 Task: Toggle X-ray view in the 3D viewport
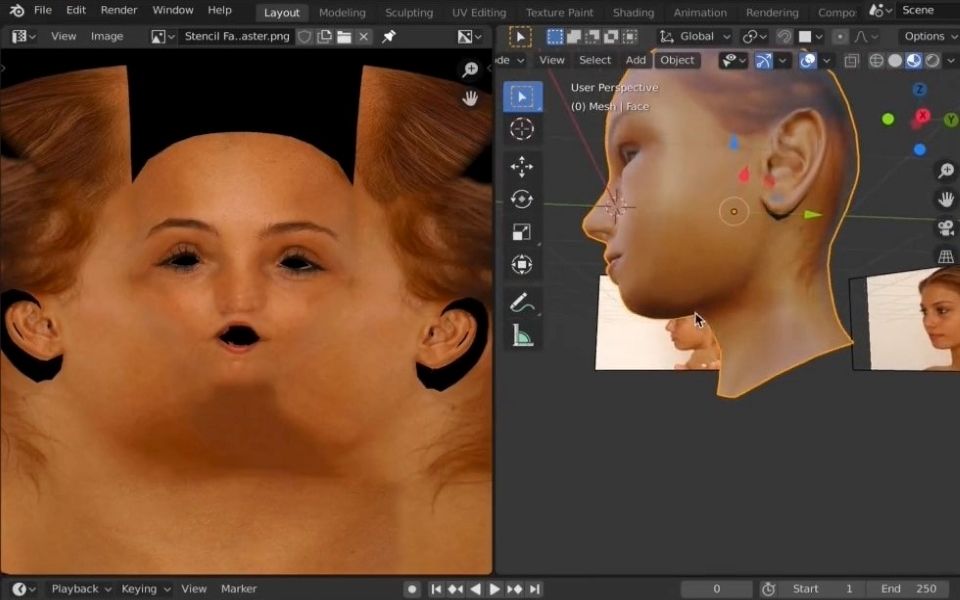[851, 60]
